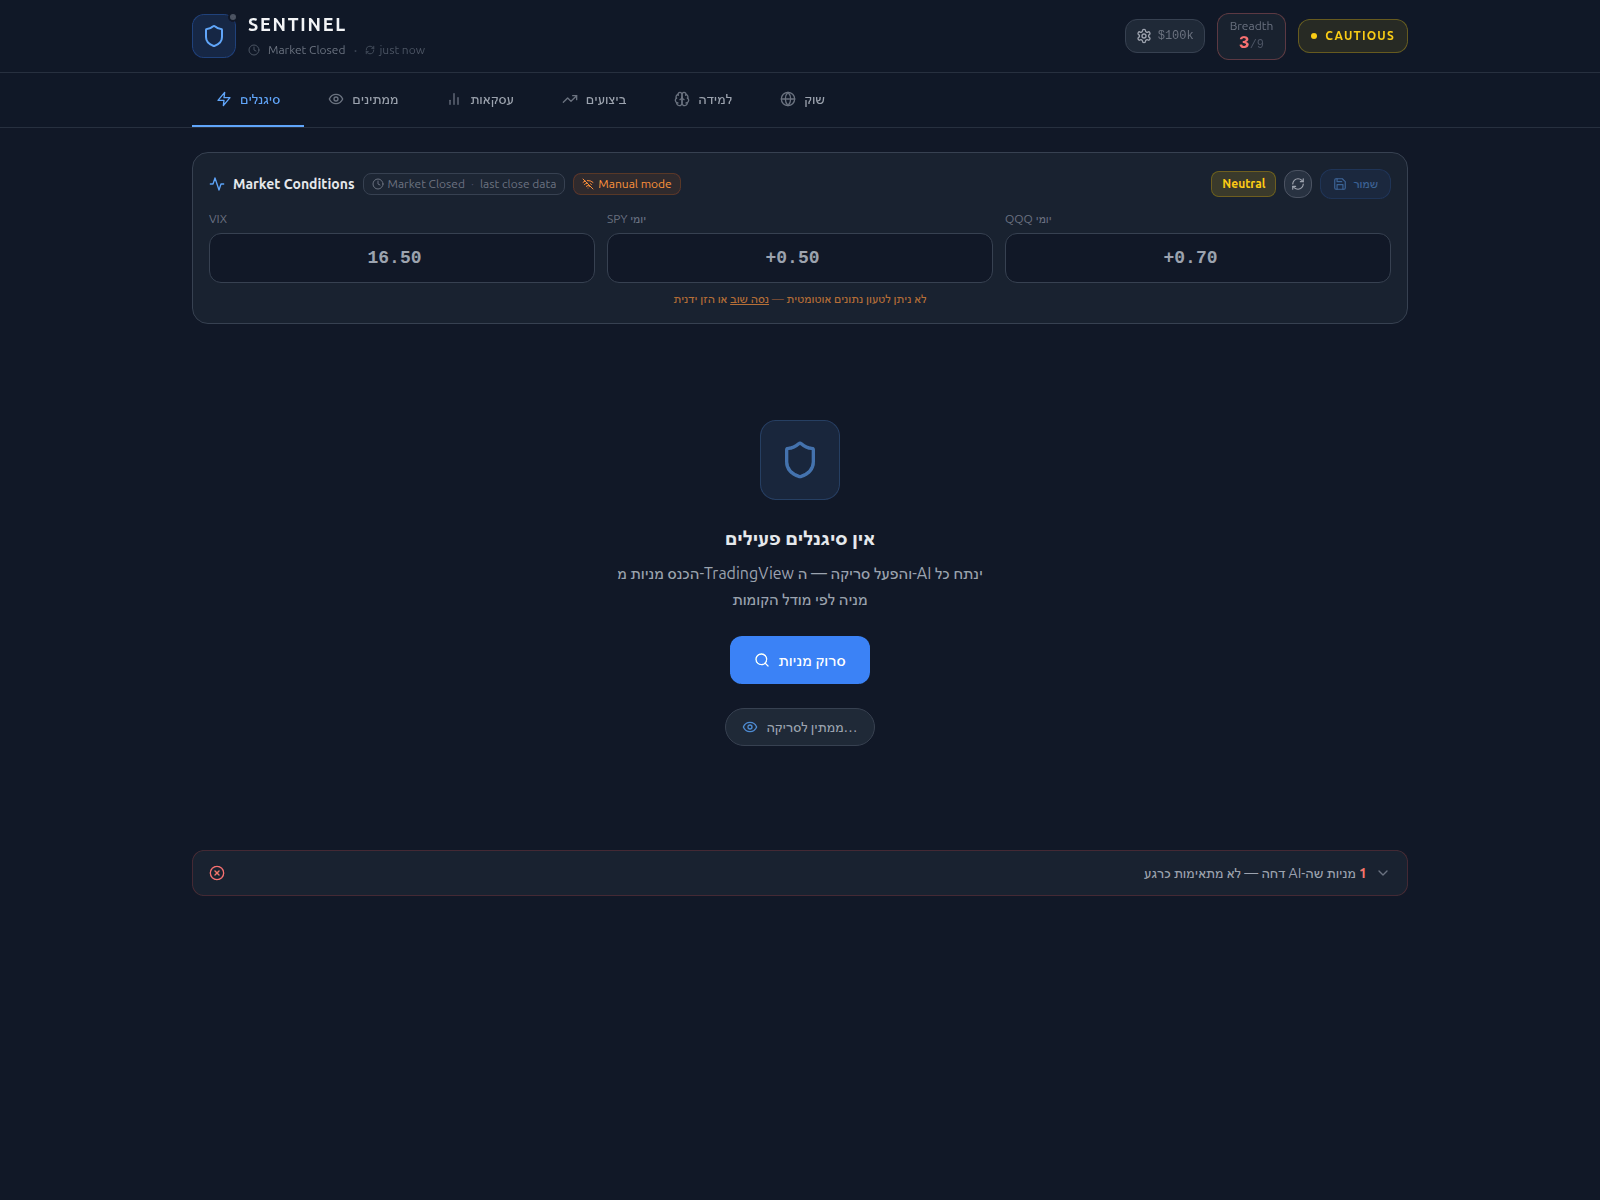The height and width of the screenshot is (1200, 1600).
Task: Click the Breadth 3/9 indicator
Action: [1251, 36]
